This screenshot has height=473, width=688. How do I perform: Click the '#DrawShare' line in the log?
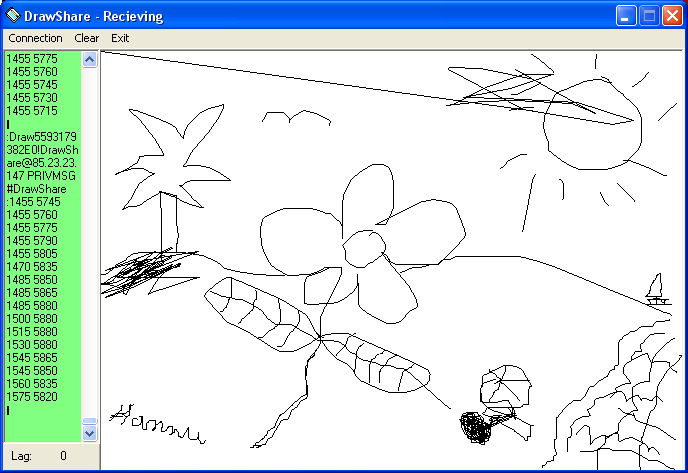(36, 189)
